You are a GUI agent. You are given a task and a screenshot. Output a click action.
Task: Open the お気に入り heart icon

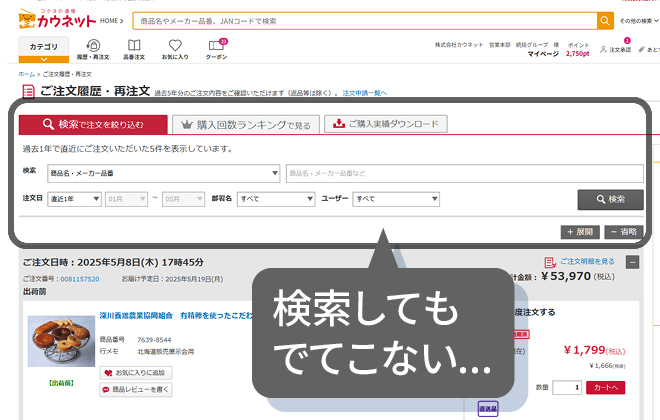tap(174, 49)
